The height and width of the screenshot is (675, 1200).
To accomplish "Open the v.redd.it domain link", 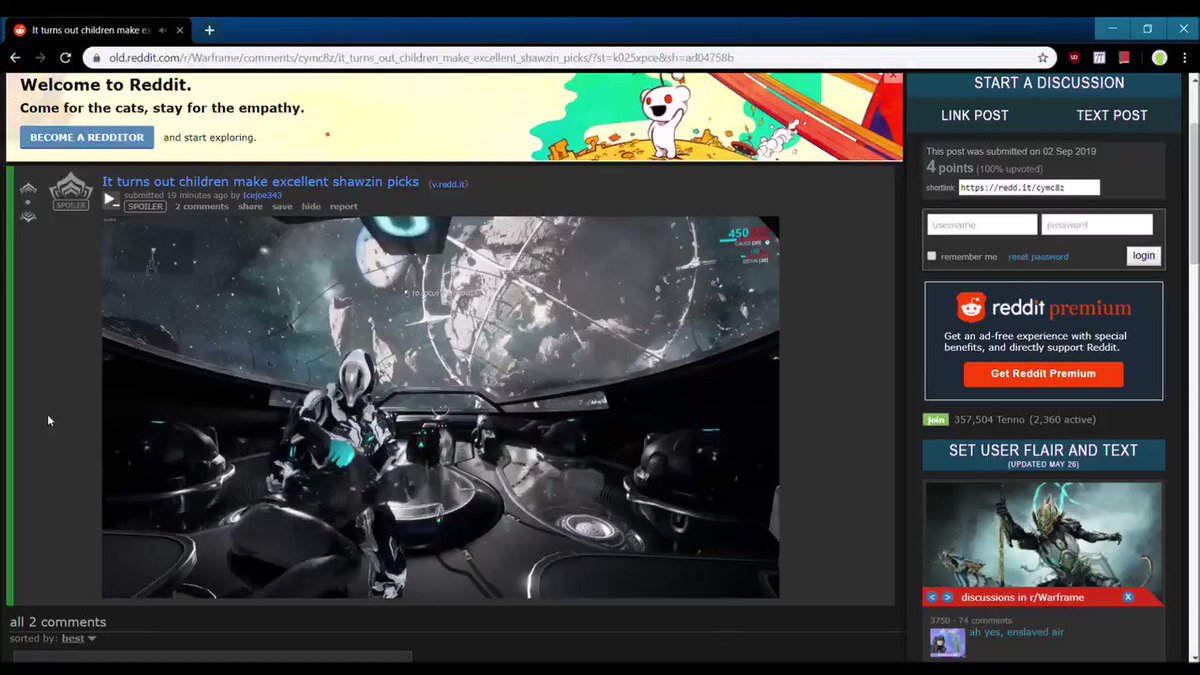I will point(448,184).
